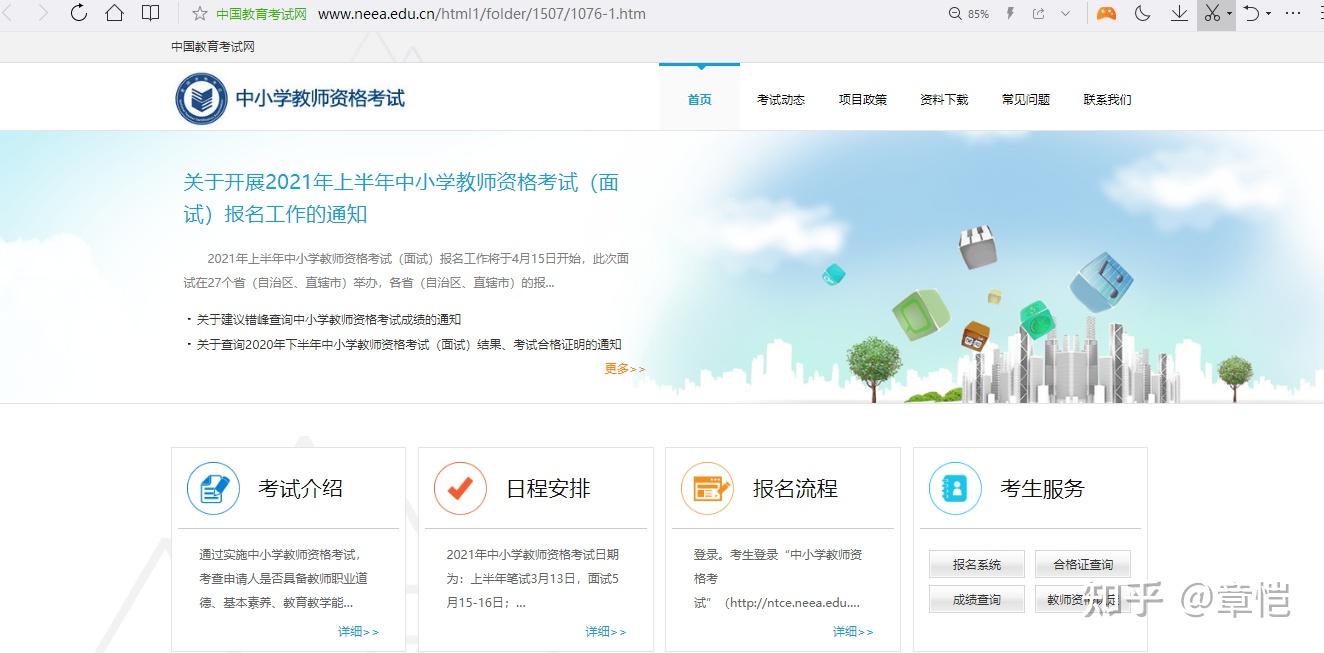The height and width of the screenshot is (653, 1324).
Task: Expand the address bar chevron dropdown
Action: [x=1066, y=14]
